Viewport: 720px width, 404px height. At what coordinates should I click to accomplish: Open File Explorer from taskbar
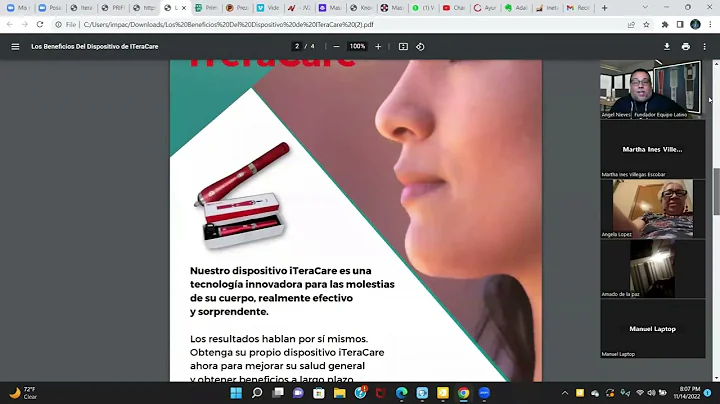click(339, 393)
